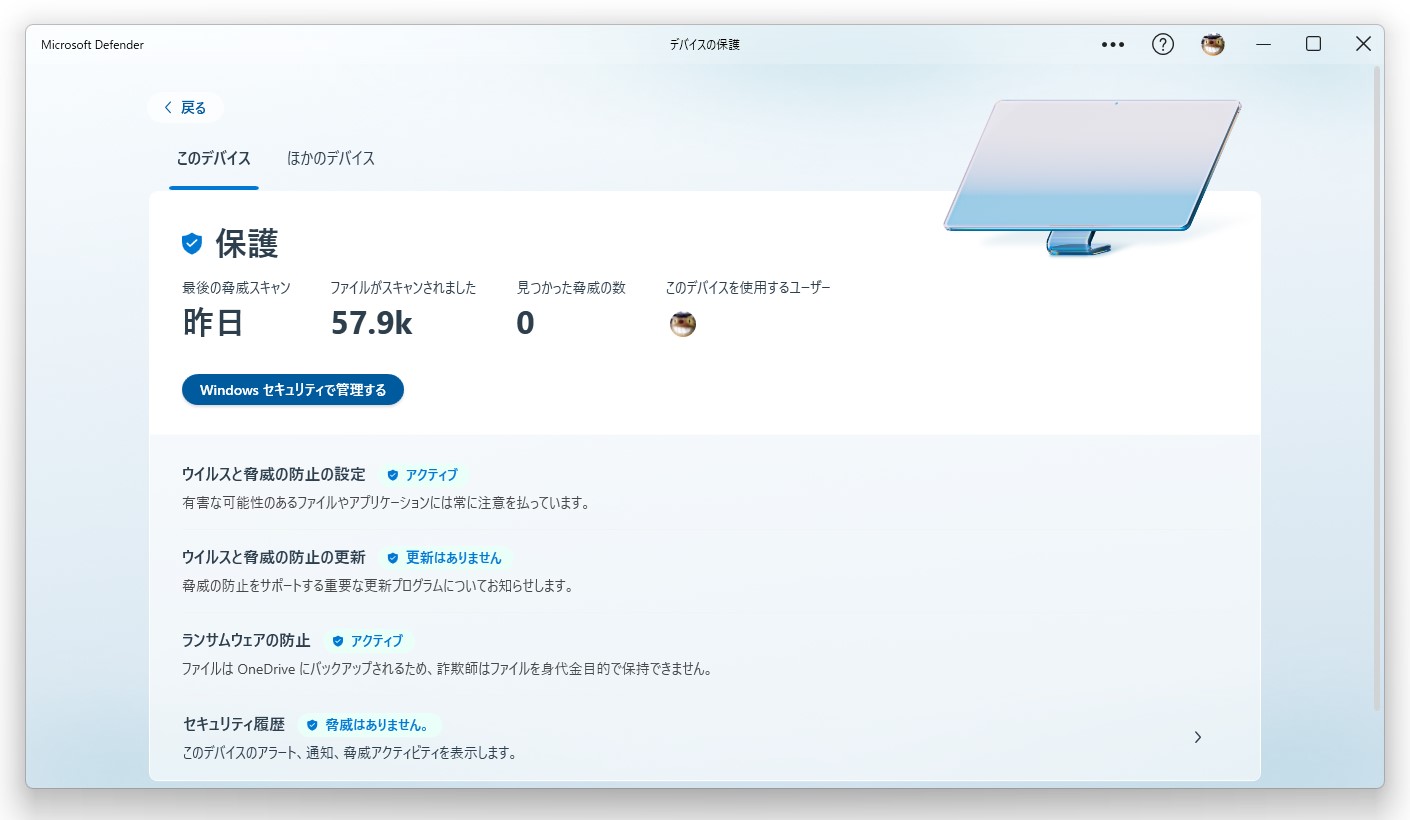The height and width of the screenshot is (820, 1410).
Task: Click the 57.9k scanned files counter
Action: (x=371, y=323)
